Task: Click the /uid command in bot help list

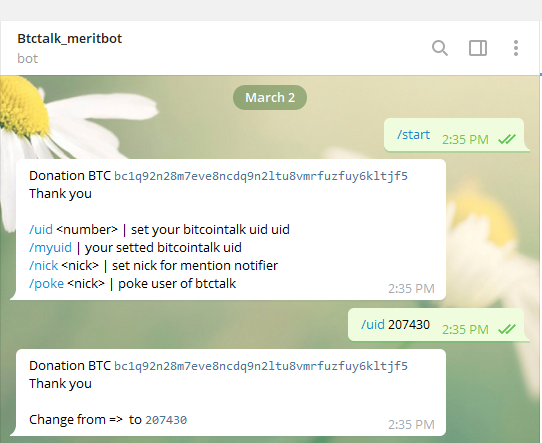Action: [41, 229]
